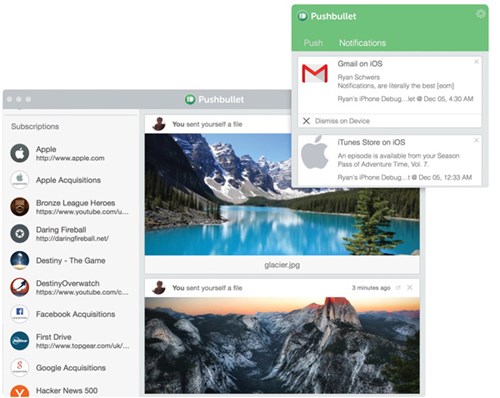Open the settings gear in the Pushbullet popup
Screen dimensions: 500x398
[x=480, y=14]
